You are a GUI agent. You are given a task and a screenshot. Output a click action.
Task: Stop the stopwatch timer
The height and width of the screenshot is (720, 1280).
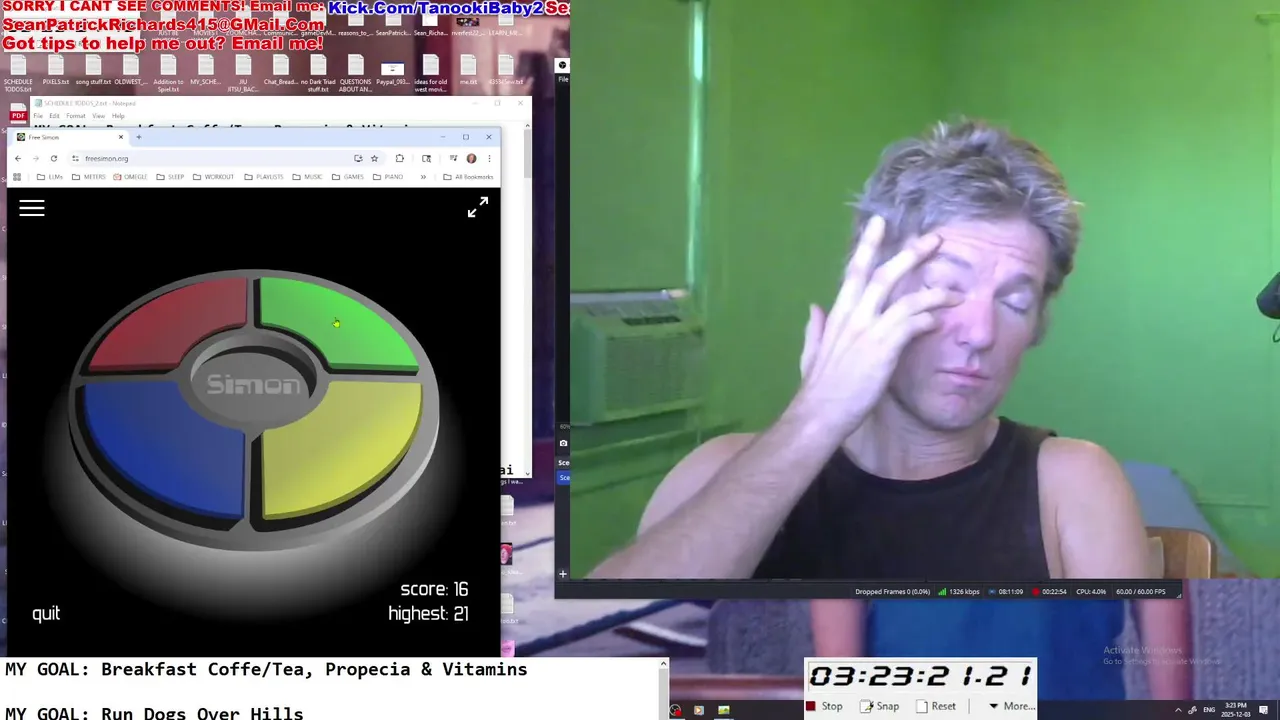pyautogui.click(x=824, y=706)
